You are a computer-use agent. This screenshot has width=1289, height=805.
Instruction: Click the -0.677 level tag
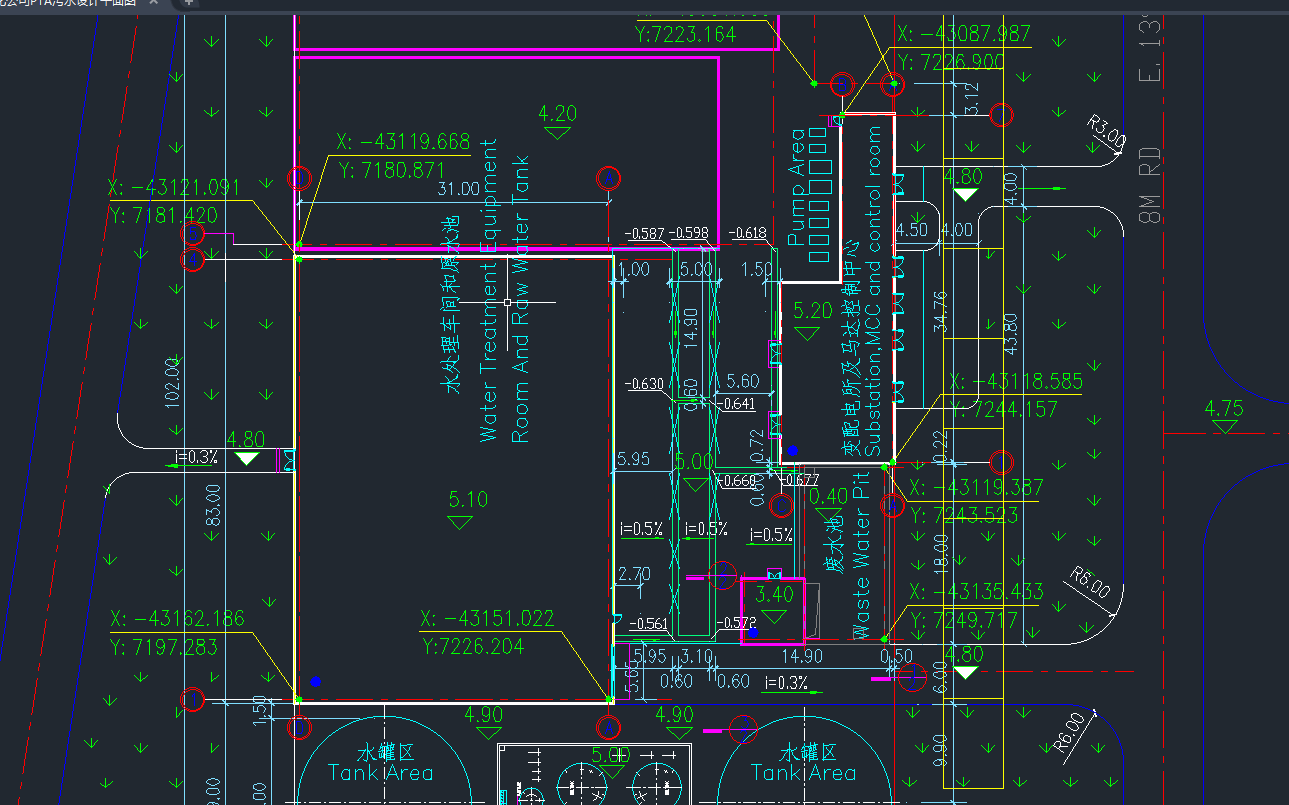click(x=801, y=481)
